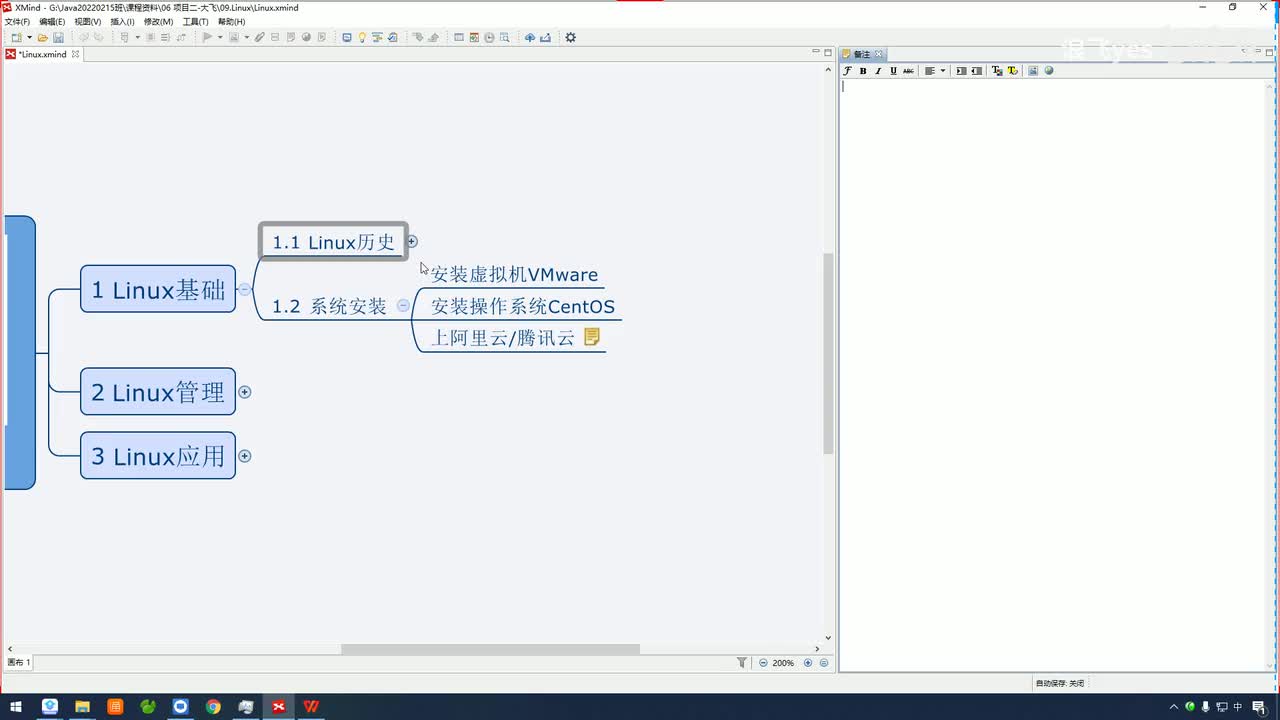Image resolution: width=1280 pixels, height=720 pixels.
Task: Choose text color in notes toolbar
Action: (997, 71)
